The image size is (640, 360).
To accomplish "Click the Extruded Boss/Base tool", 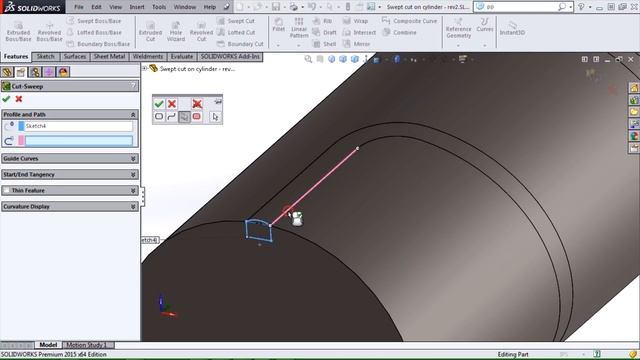I will [x=18, y=31].
